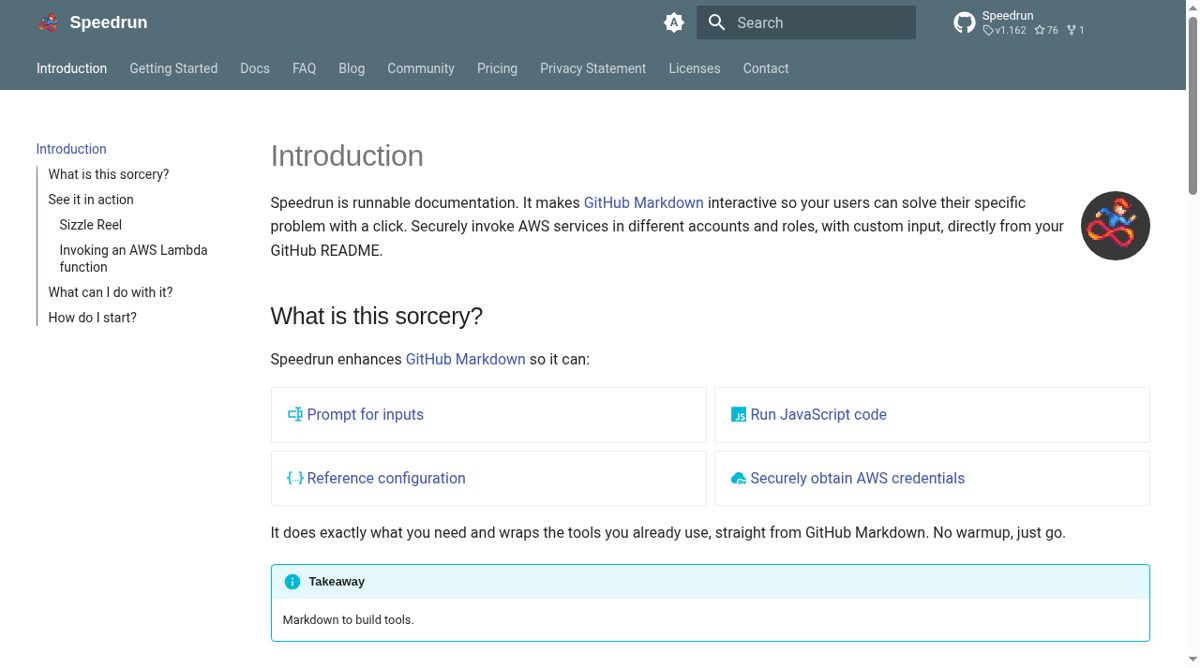The image size is (1200, 668).
Task: Open the Getting Started tab
Action: (174, 68)
